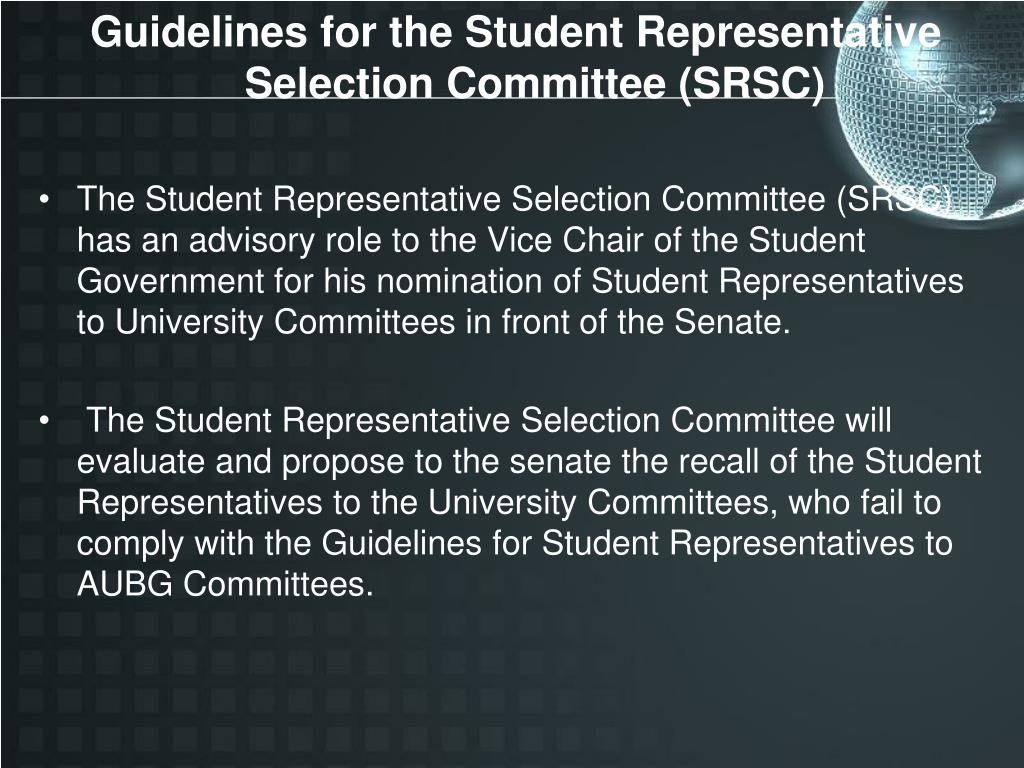Click the line 'to University Committees in front of the Senate.'
Screen dimensions: 1024x768
point(434,322)
